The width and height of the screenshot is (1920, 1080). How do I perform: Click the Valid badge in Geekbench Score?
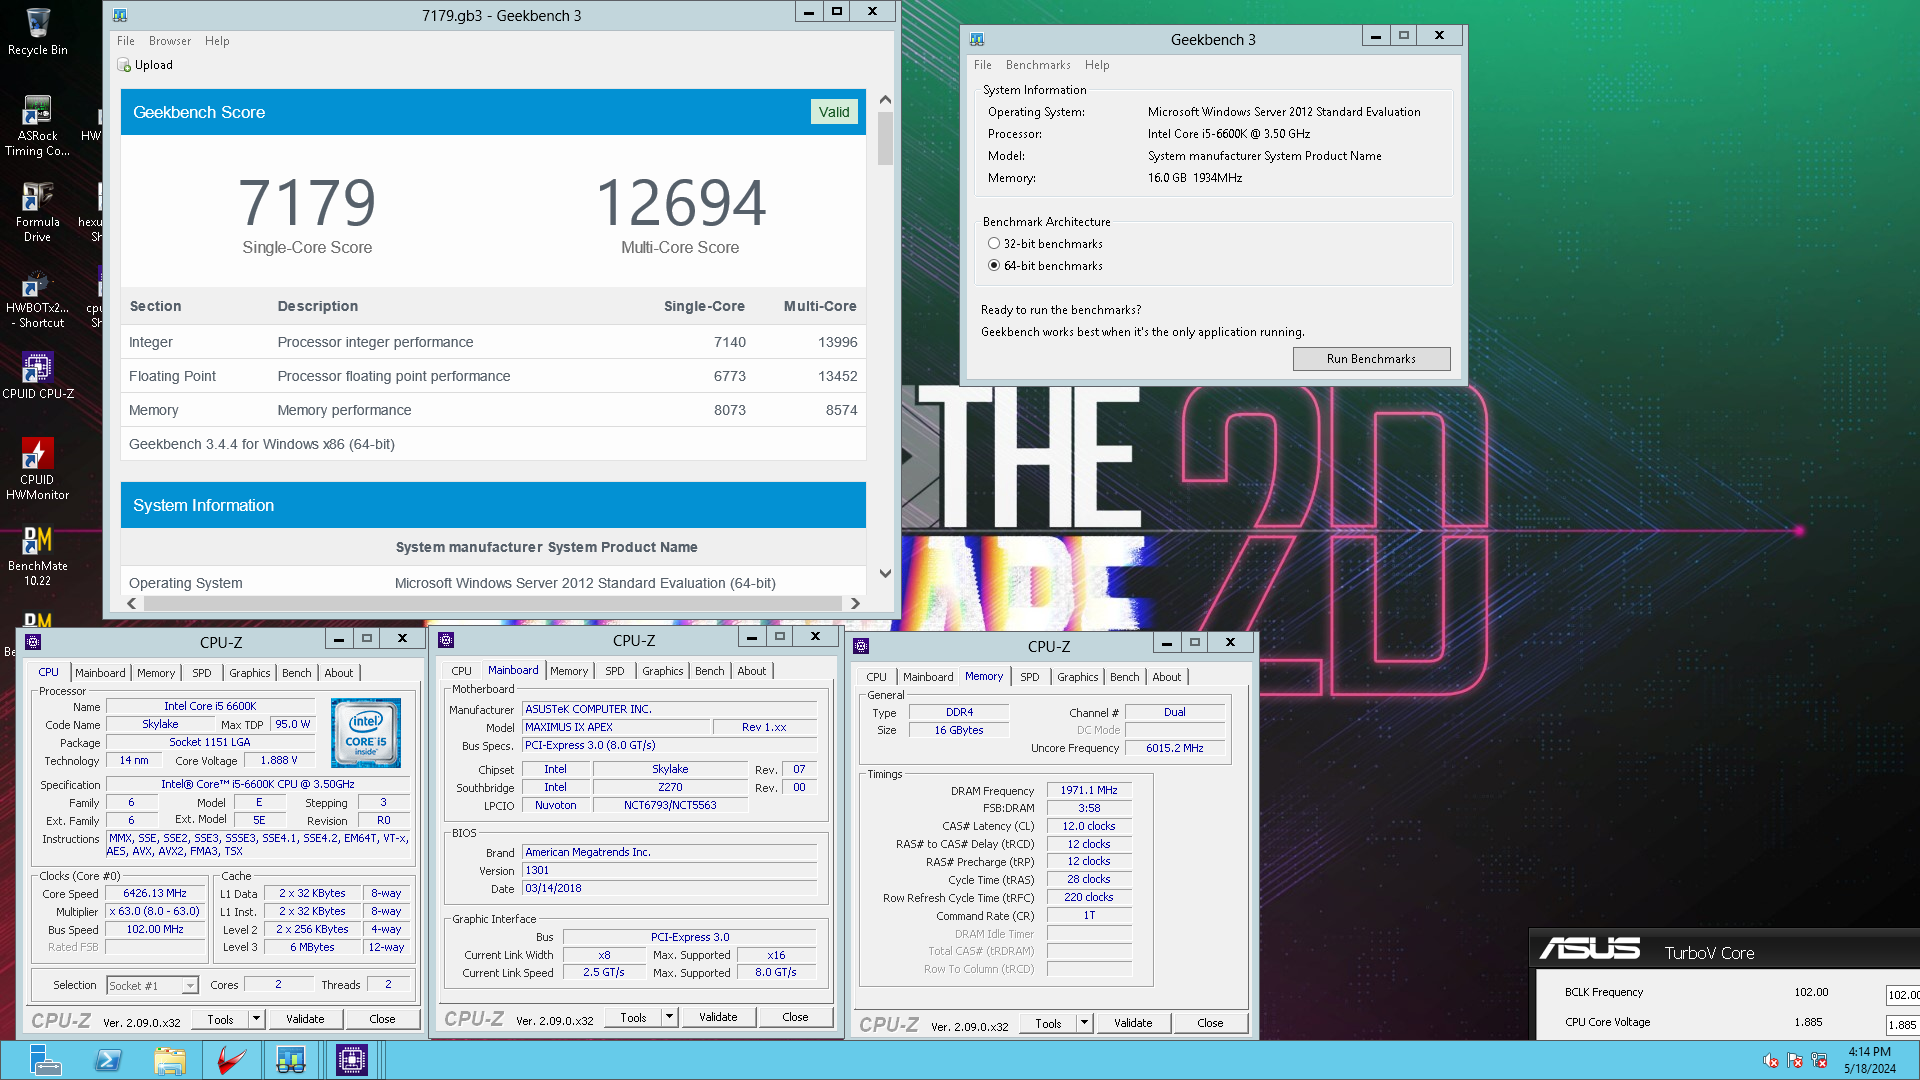point(834,112)
